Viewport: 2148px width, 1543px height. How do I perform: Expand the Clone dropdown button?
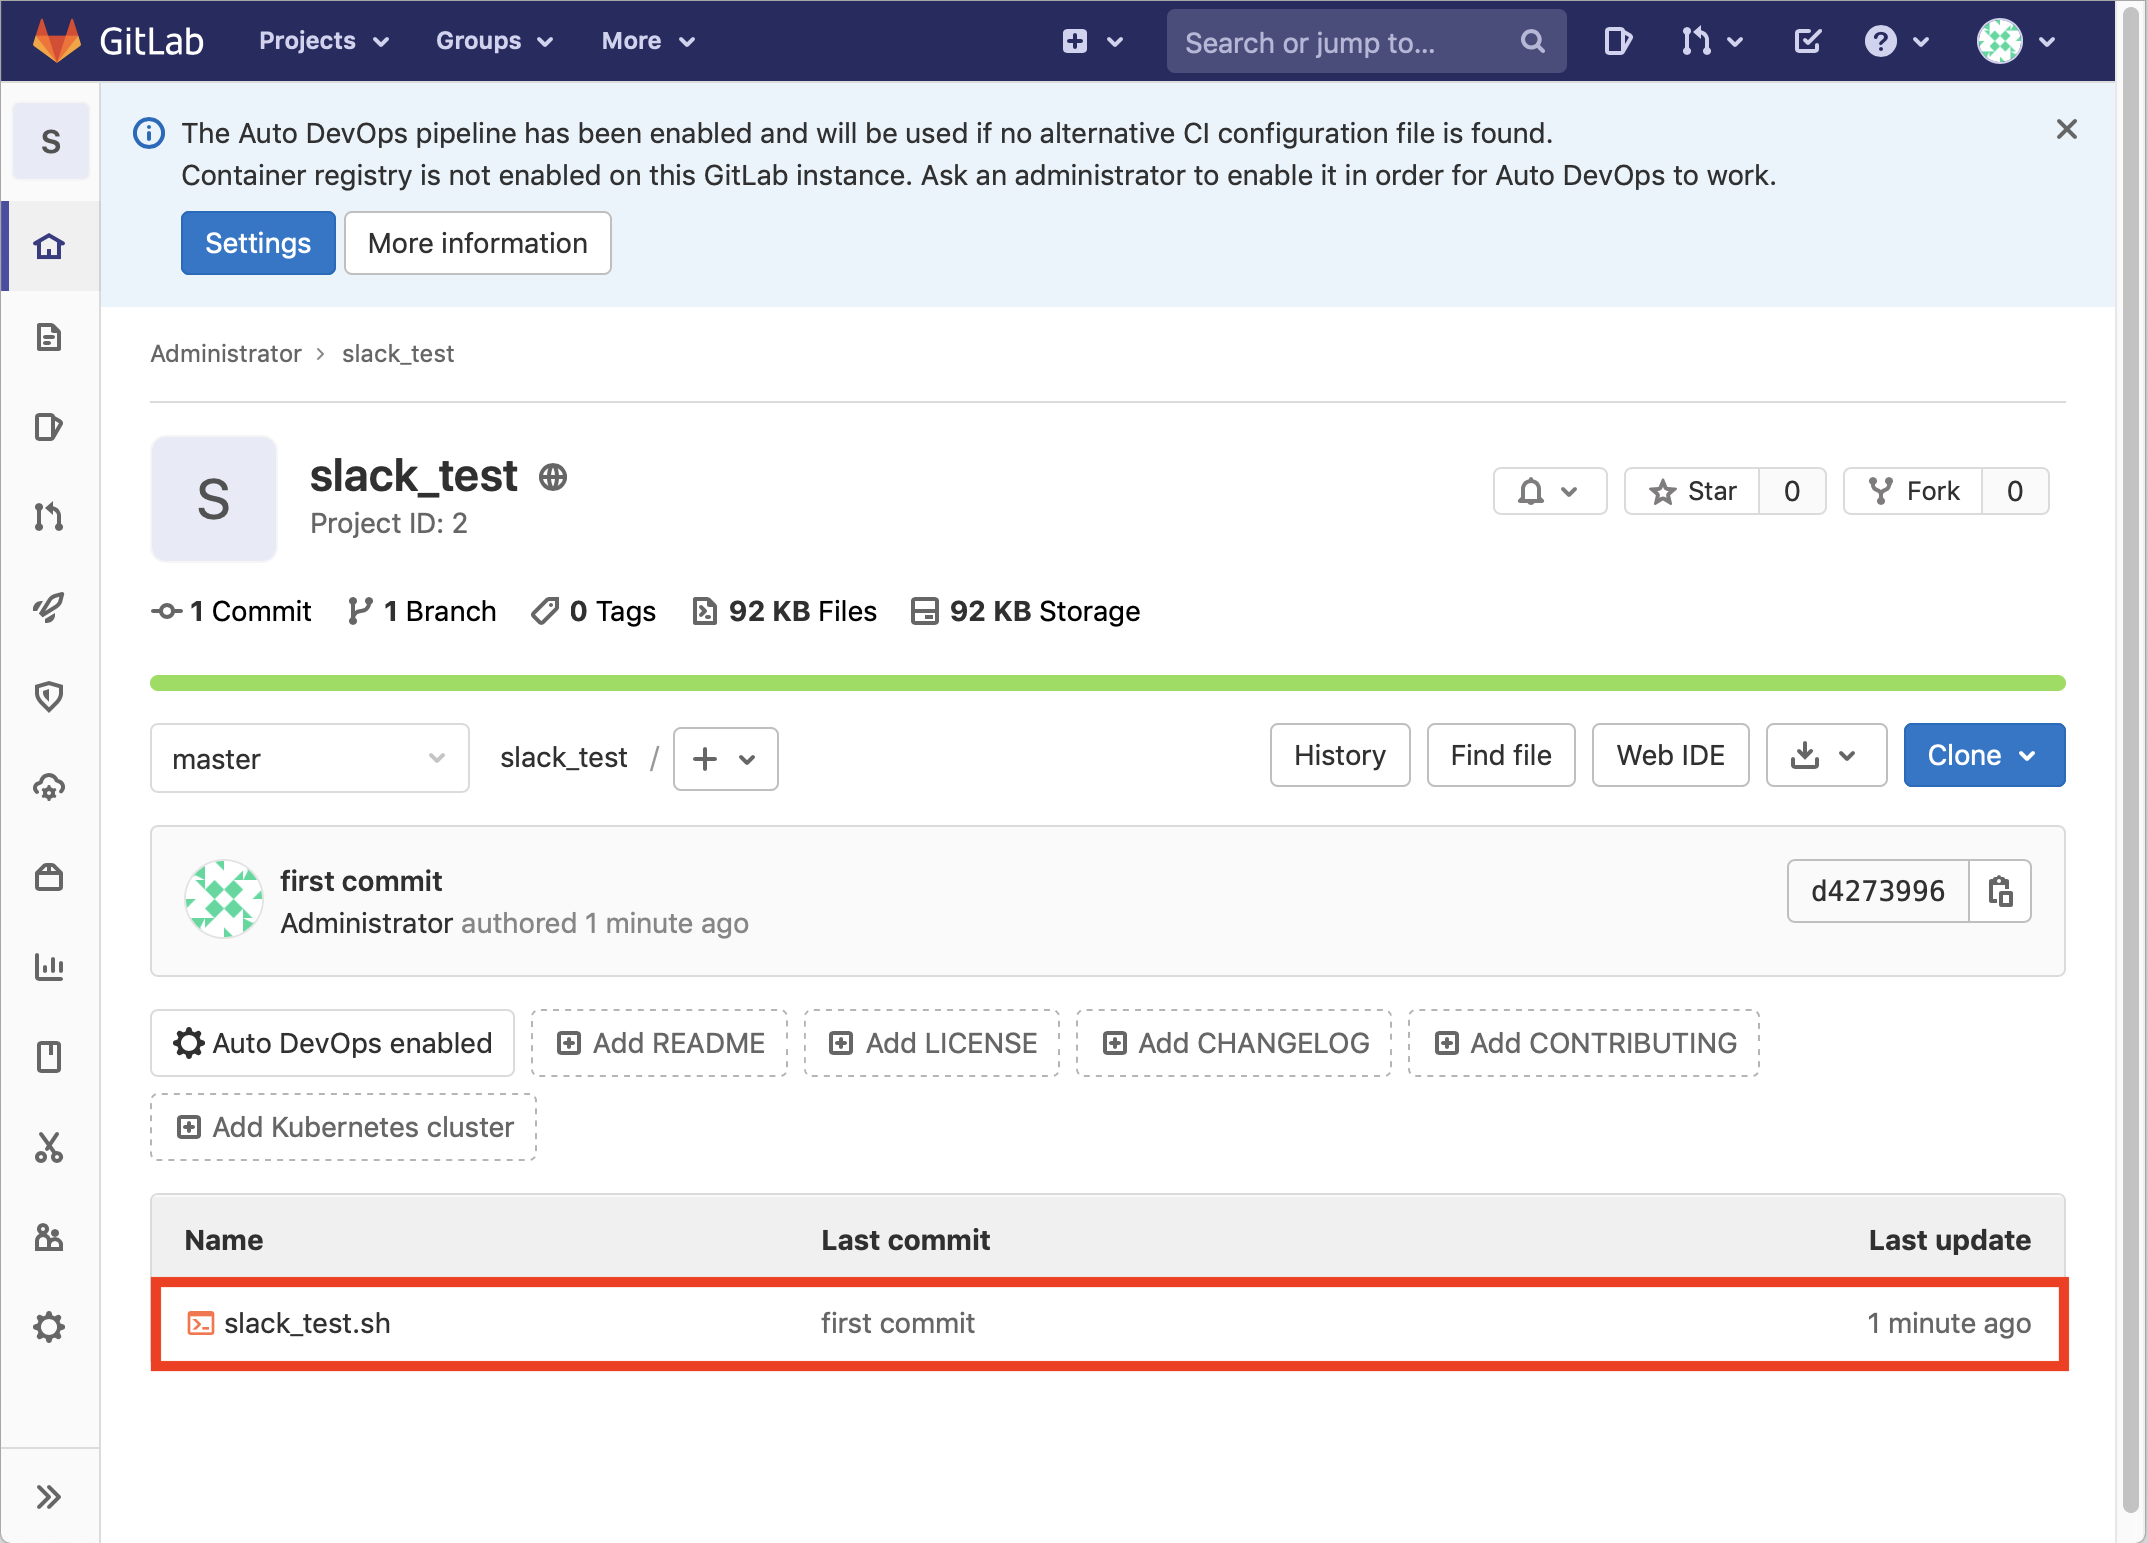pos(1984,755)
